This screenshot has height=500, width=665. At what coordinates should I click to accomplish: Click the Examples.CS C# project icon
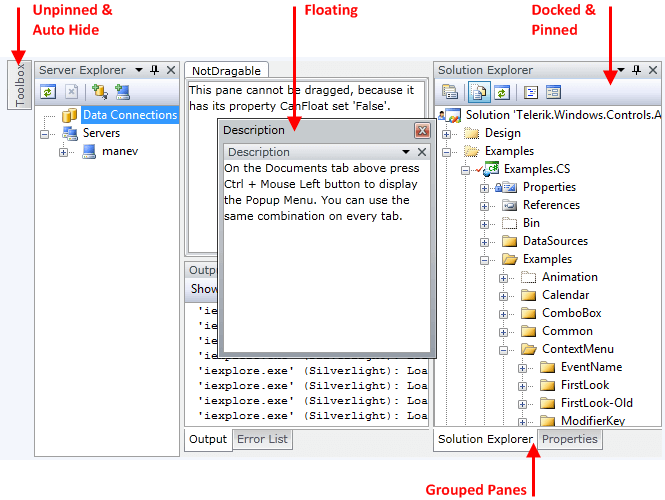[x=492, y=169]
